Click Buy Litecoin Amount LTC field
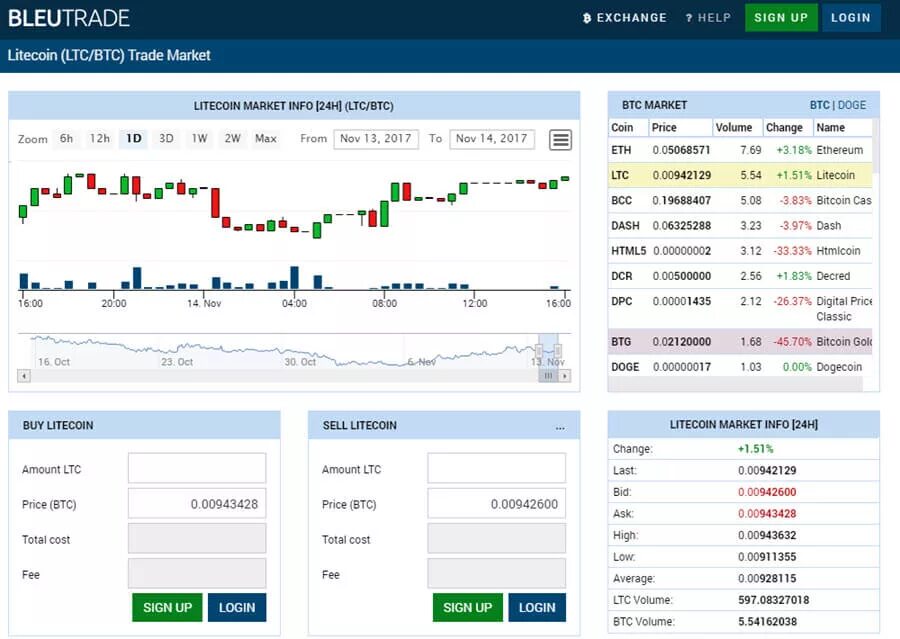 pos(197,468)
